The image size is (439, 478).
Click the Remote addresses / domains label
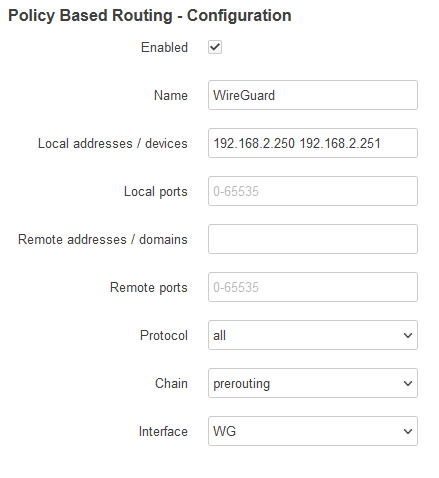(x=103, y=239)
